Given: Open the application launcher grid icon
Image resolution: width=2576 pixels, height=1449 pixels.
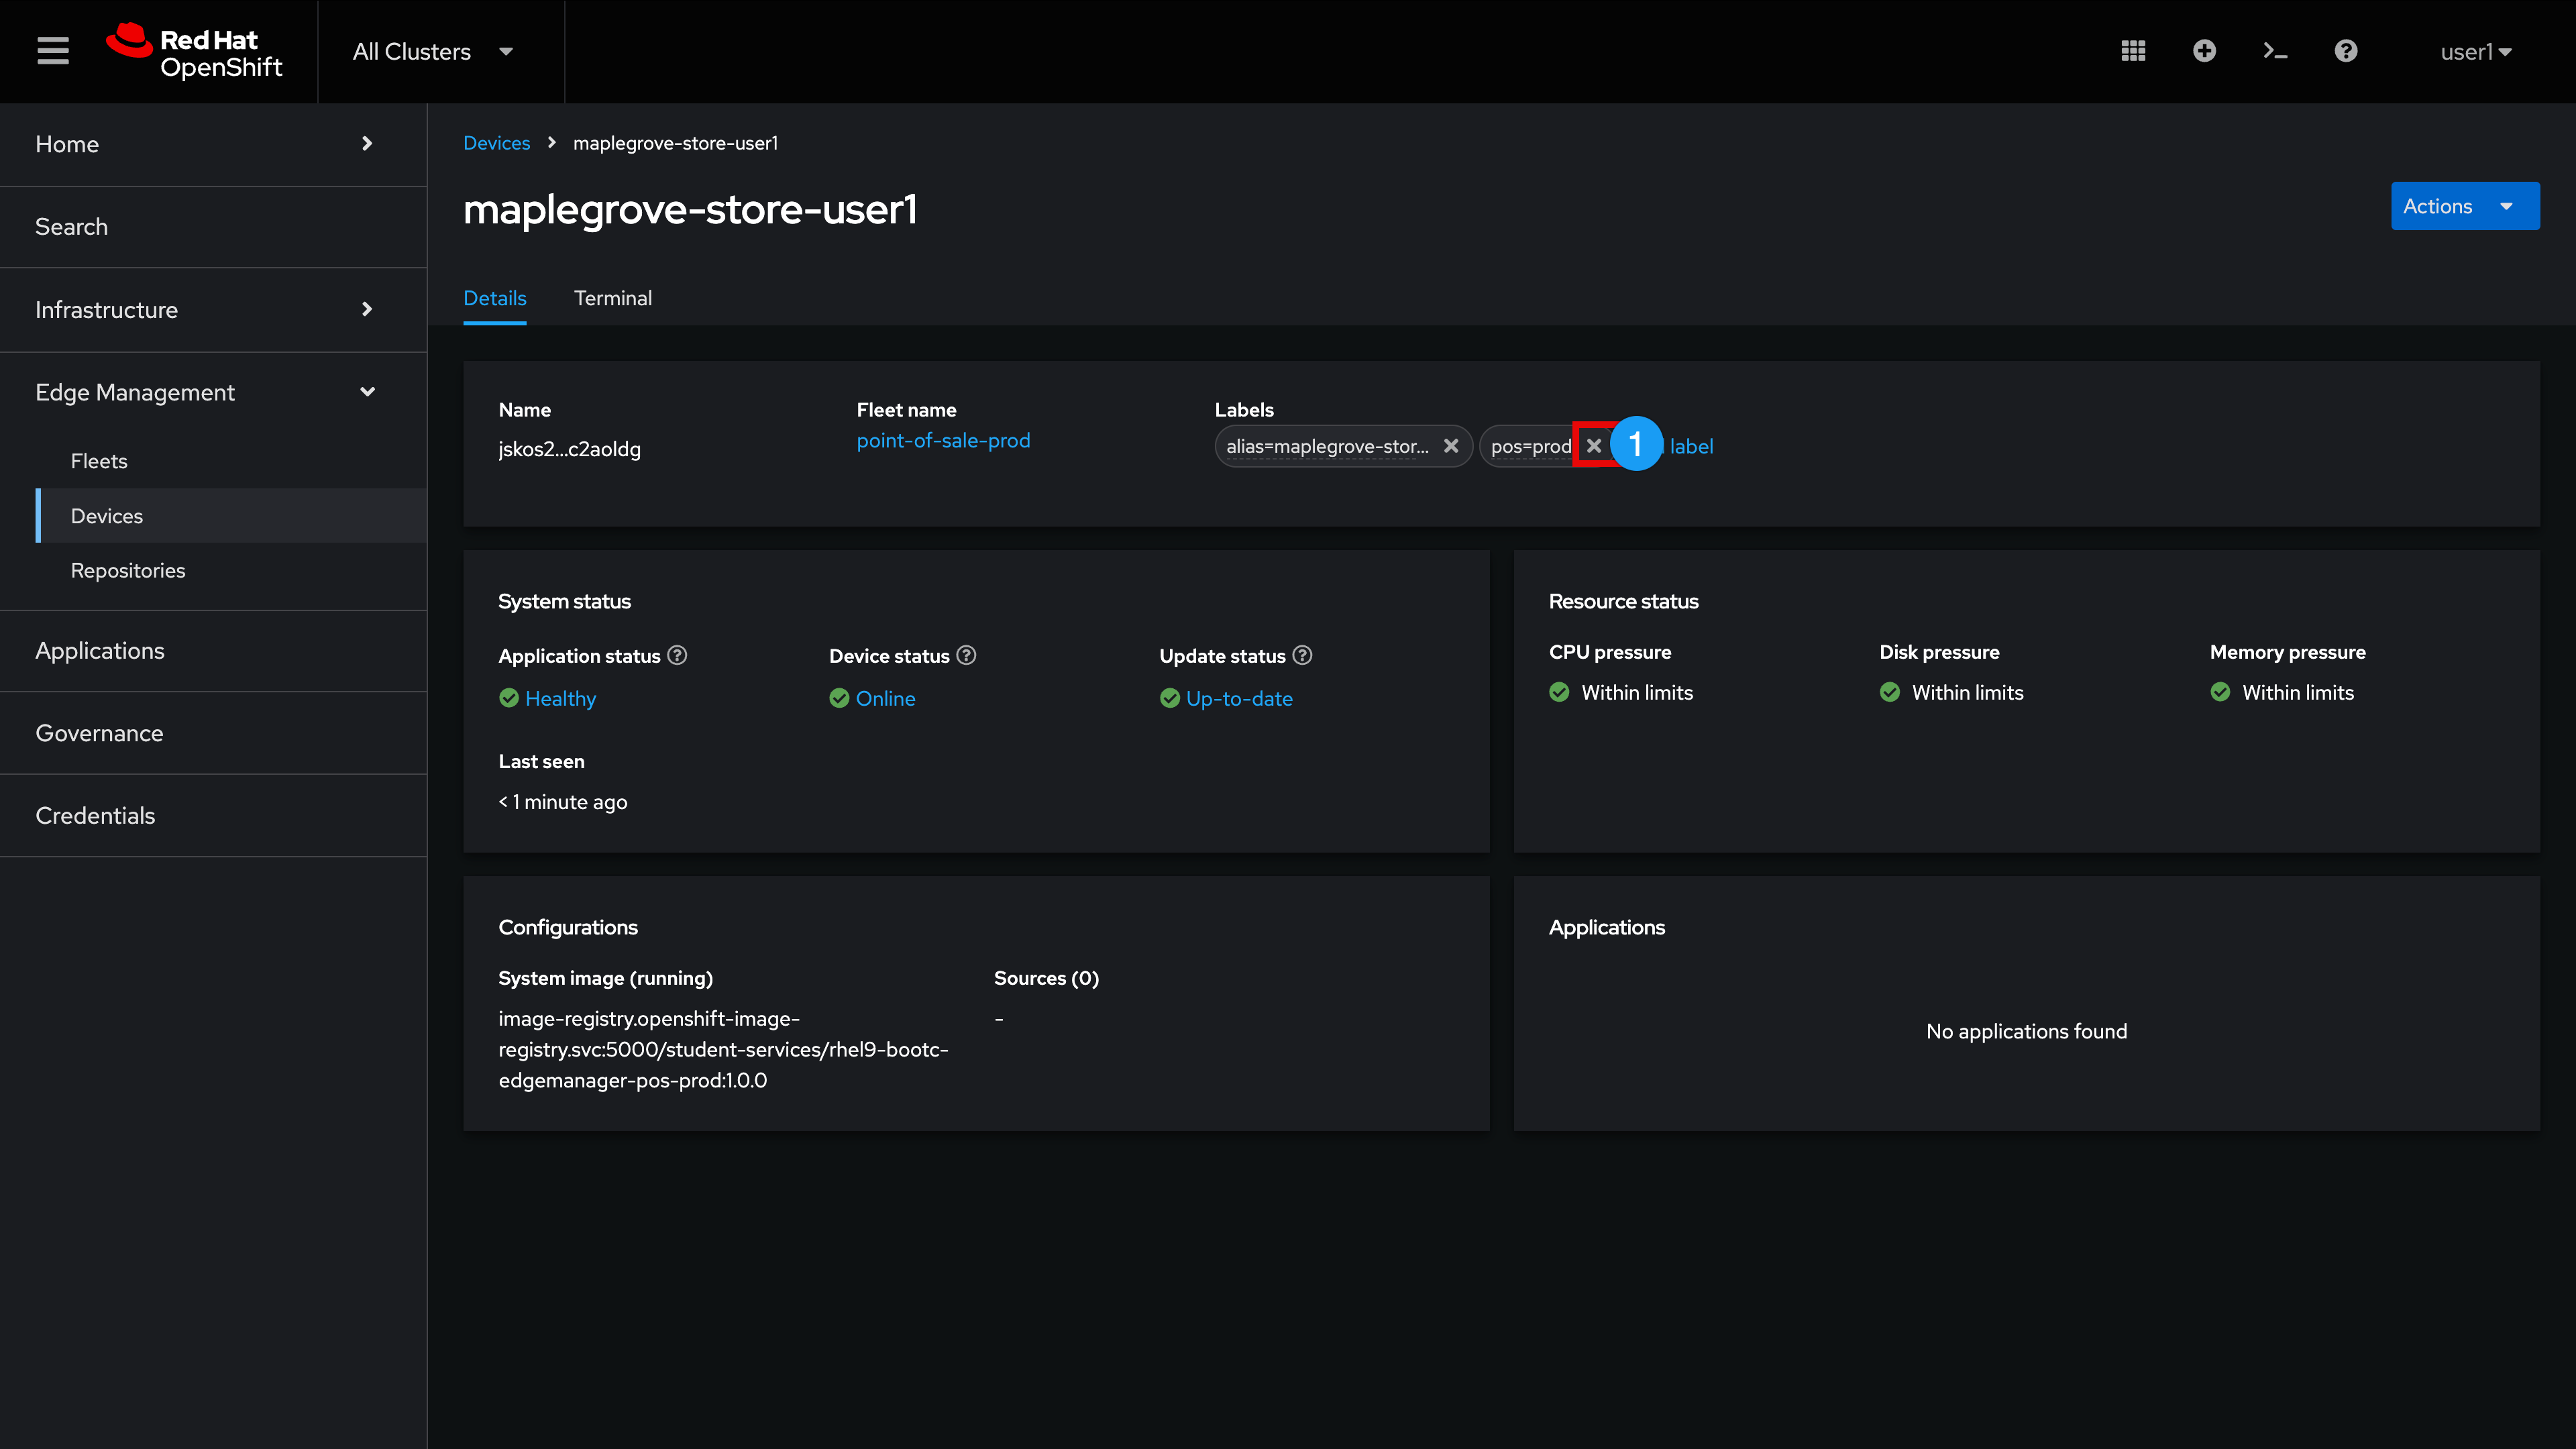Looking at the screenshot, I should (x=2133, y=51).
